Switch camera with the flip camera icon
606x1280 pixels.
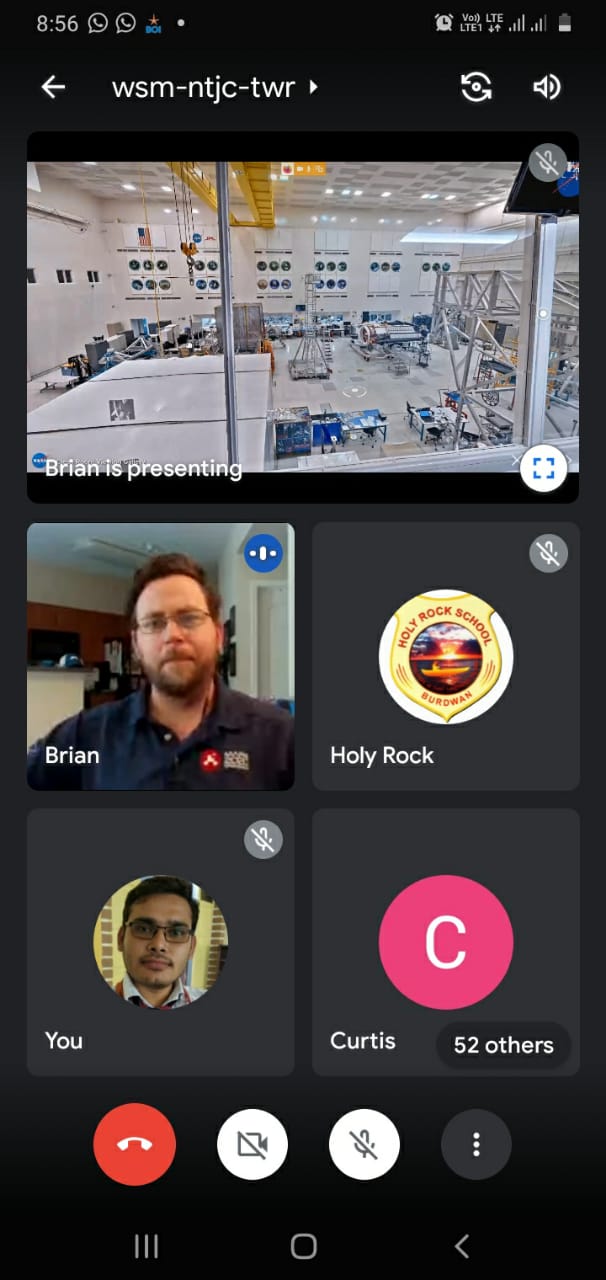476,88
